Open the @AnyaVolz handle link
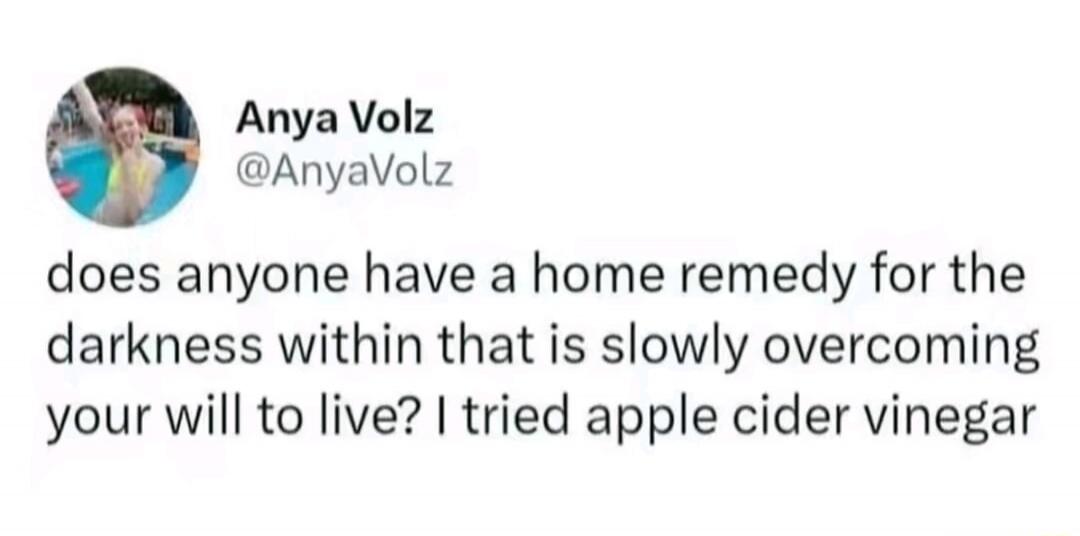Viewport: 1080px width, 536px height. (x=344, y=172)
